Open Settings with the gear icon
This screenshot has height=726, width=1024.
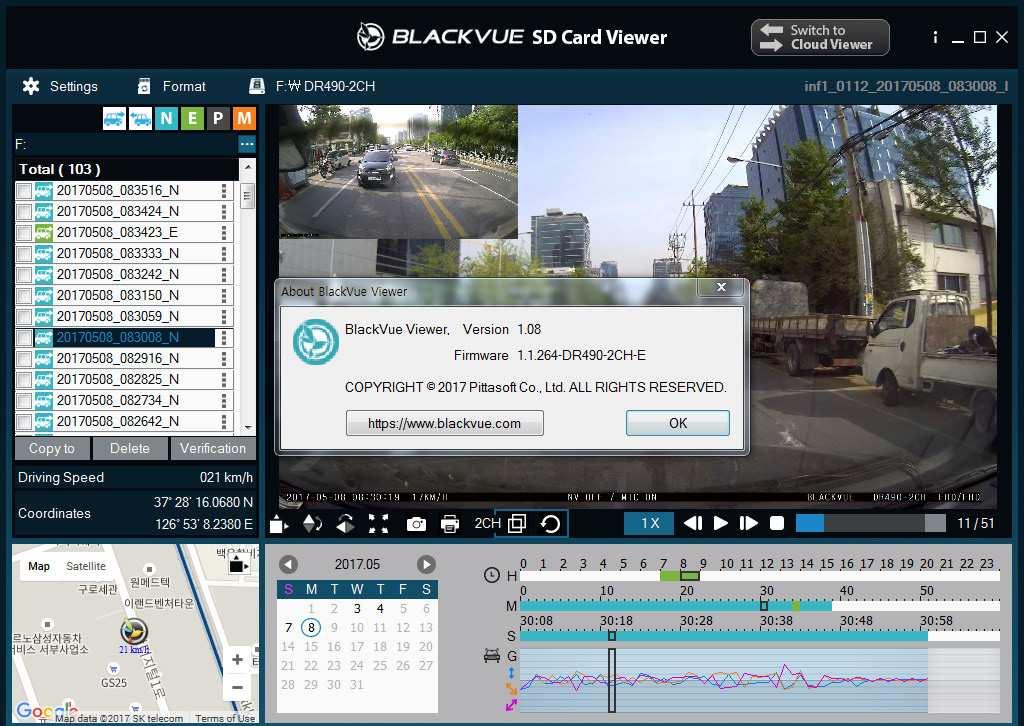[x=31, y=86]
